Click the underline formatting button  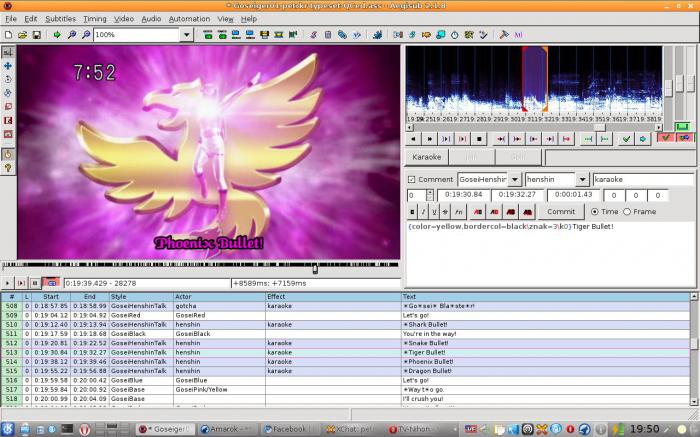434,212
